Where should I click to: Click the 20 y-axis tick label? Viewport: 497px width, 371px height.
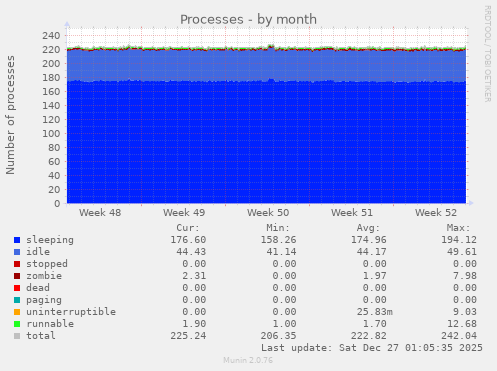point(54,189)
